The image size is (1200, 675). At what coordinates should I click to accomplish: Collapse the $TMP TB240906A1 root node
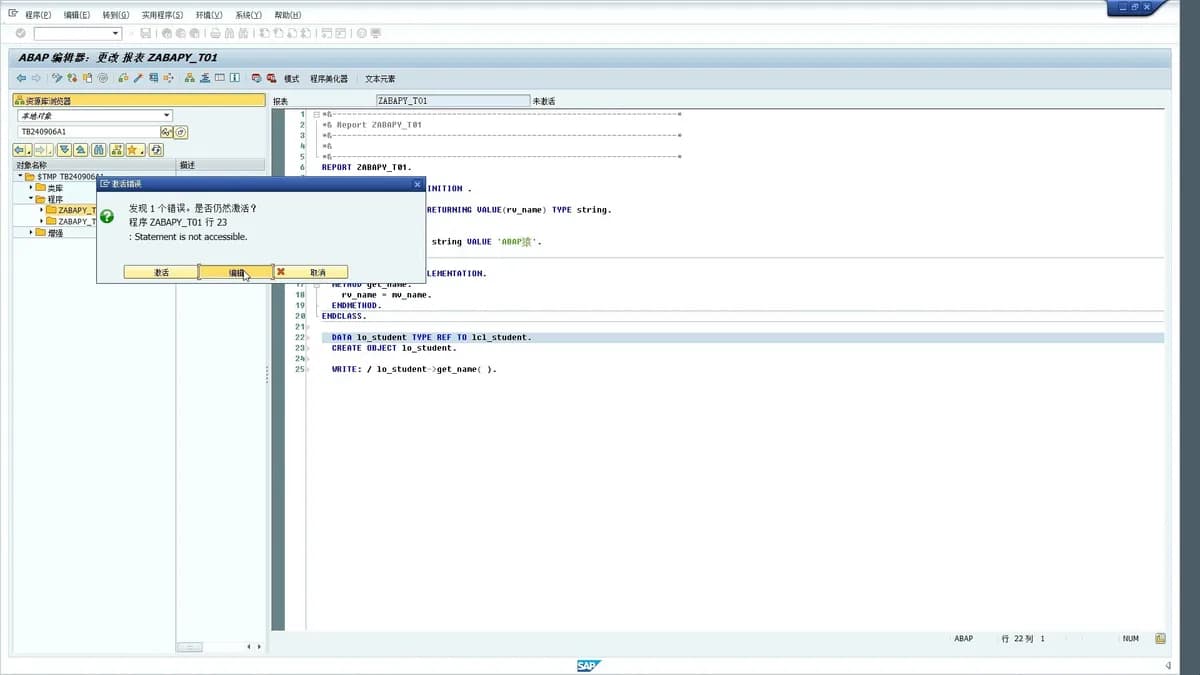[x=18, y=176]
